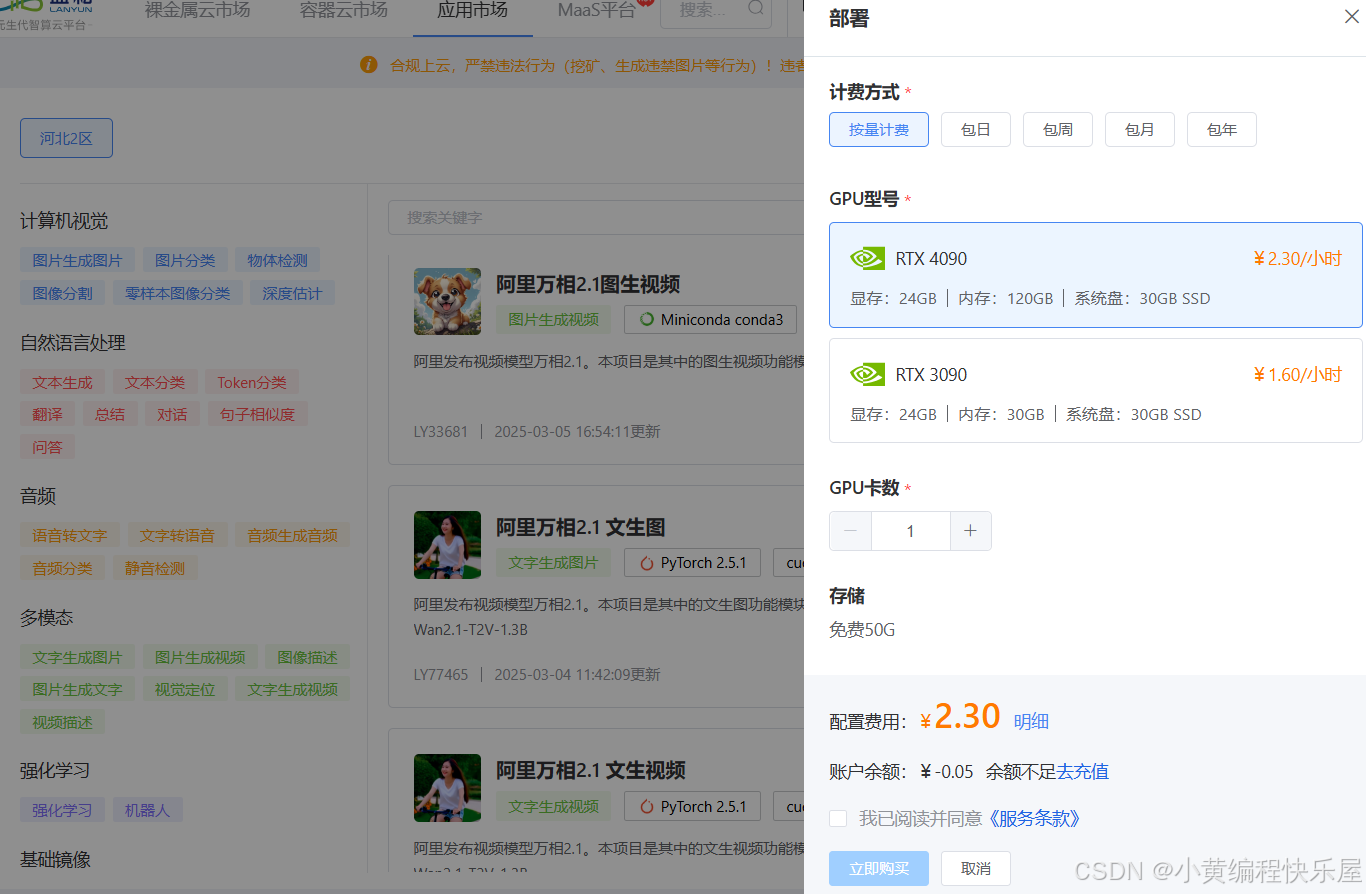Click the ¥2.30/小时 price text
The image size is (1366, 894).
(x=1297, y=259)
